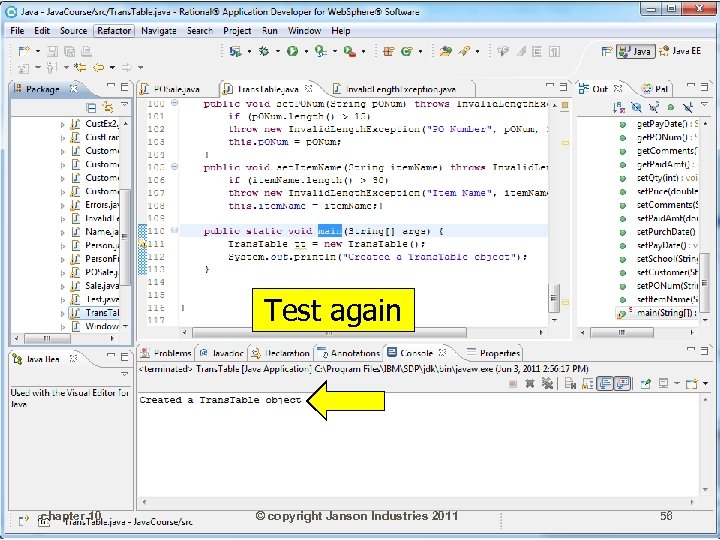Click the editor horizontal scrollbar
Viewport: 720px width, 540px height.
(329, 332)
